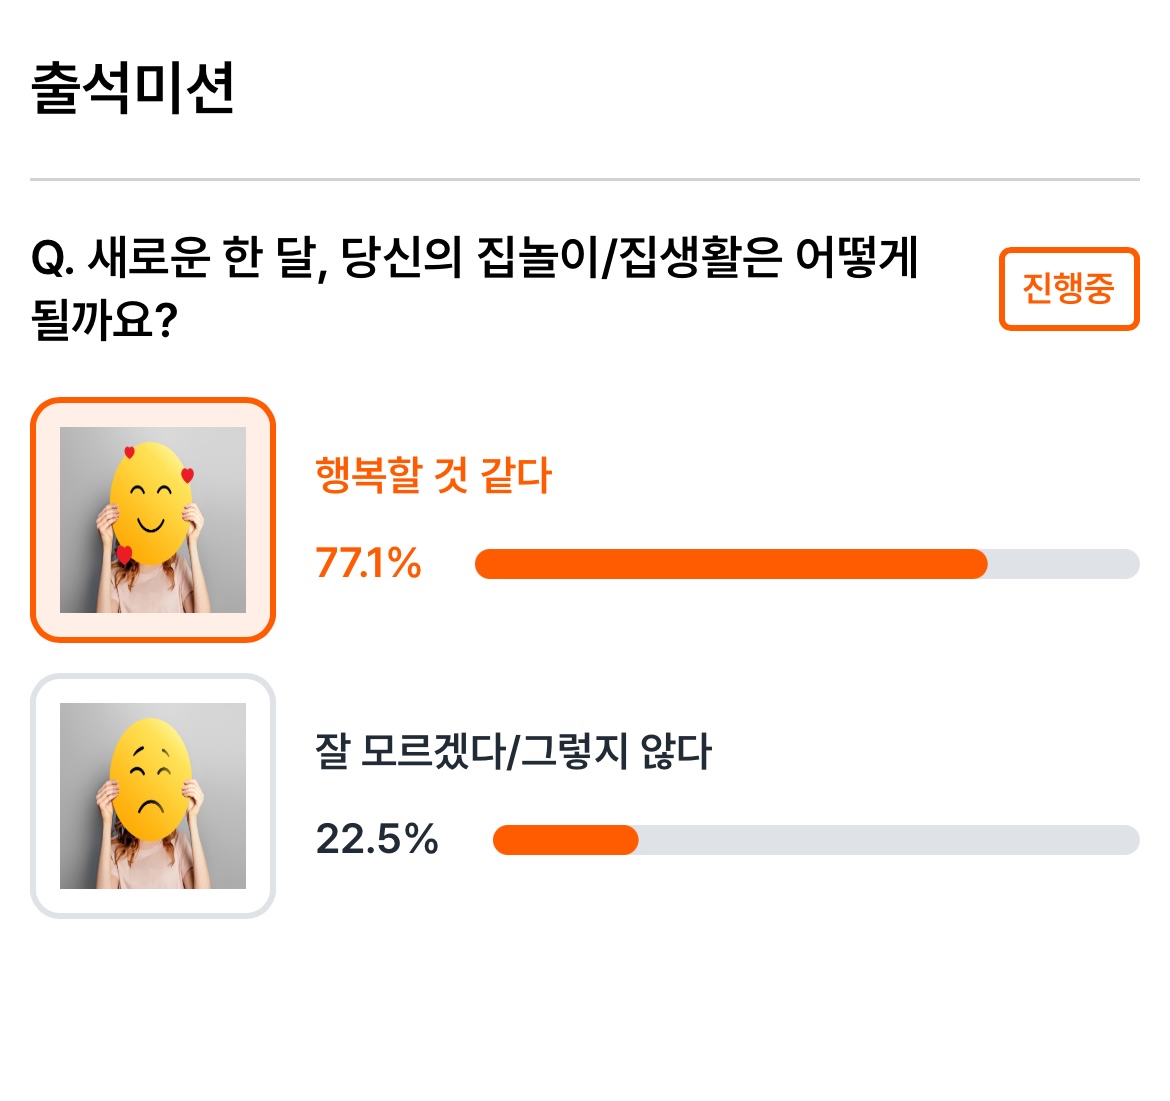
Task: Click the gray remainder of the 22.5% bar
Action: tap(889, 840)
